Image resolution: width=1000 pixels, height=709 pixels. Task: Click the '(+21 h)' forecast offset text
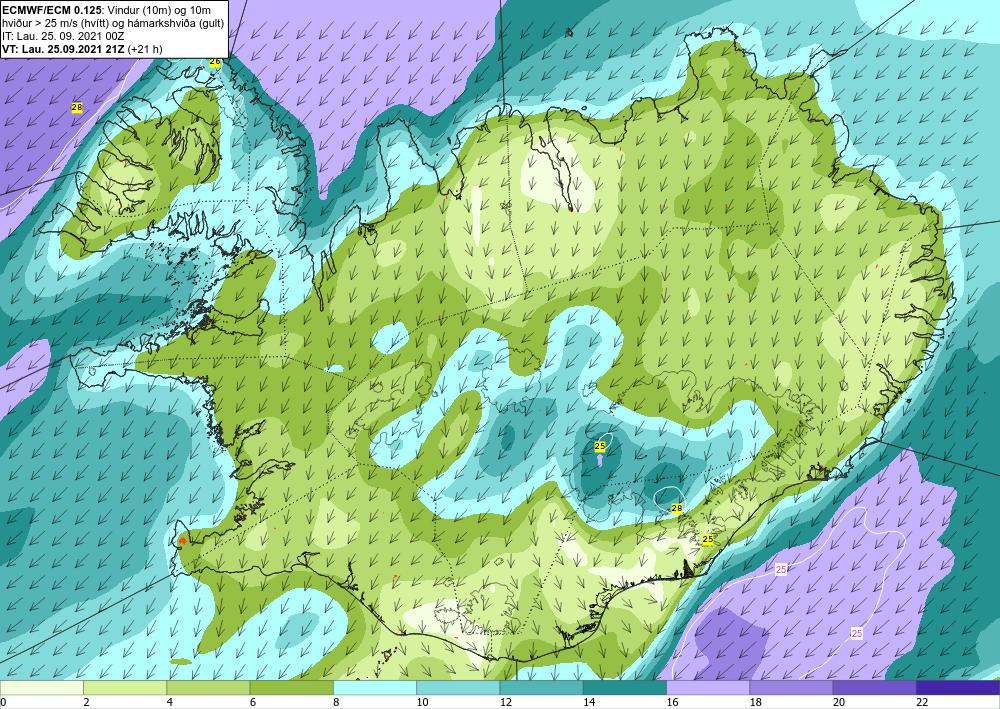145,49
